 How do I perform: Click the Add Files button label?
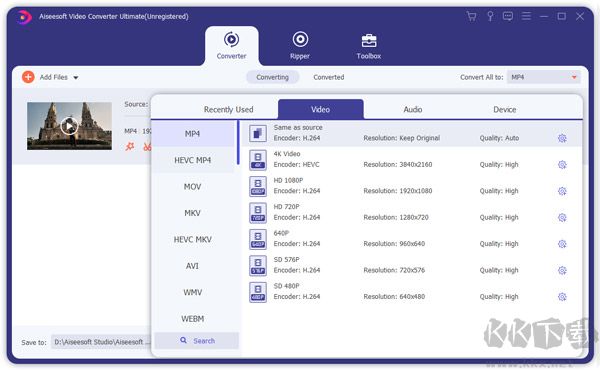tap(54, 77)
